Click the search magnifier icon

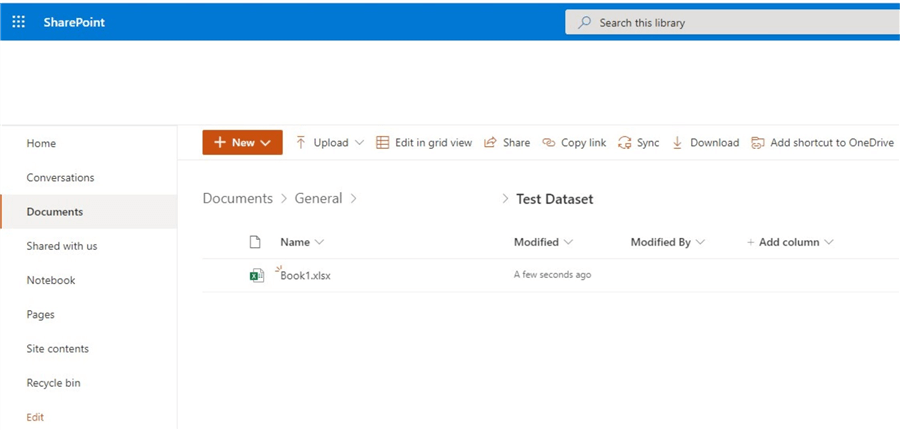coord(584,23)
